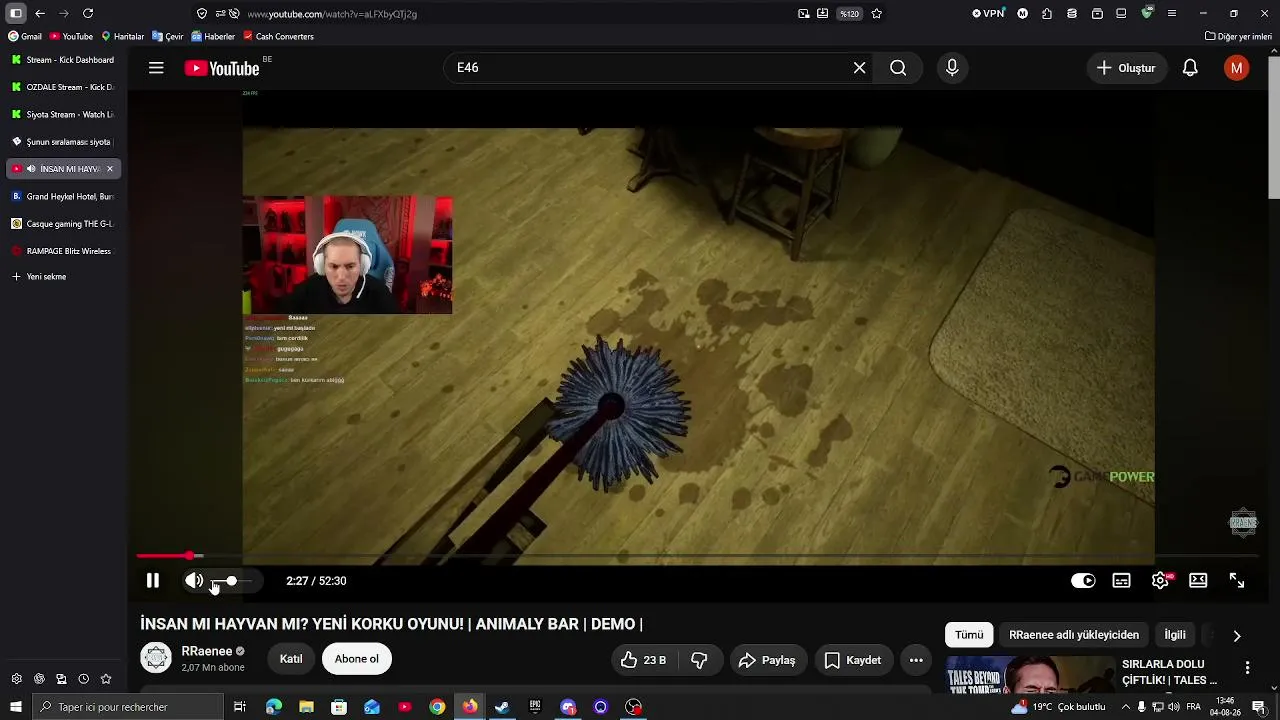The height and width of the screenshot is (720, 1280).
Task: Open the video settings gear
Action: [x=1160, y=581]
